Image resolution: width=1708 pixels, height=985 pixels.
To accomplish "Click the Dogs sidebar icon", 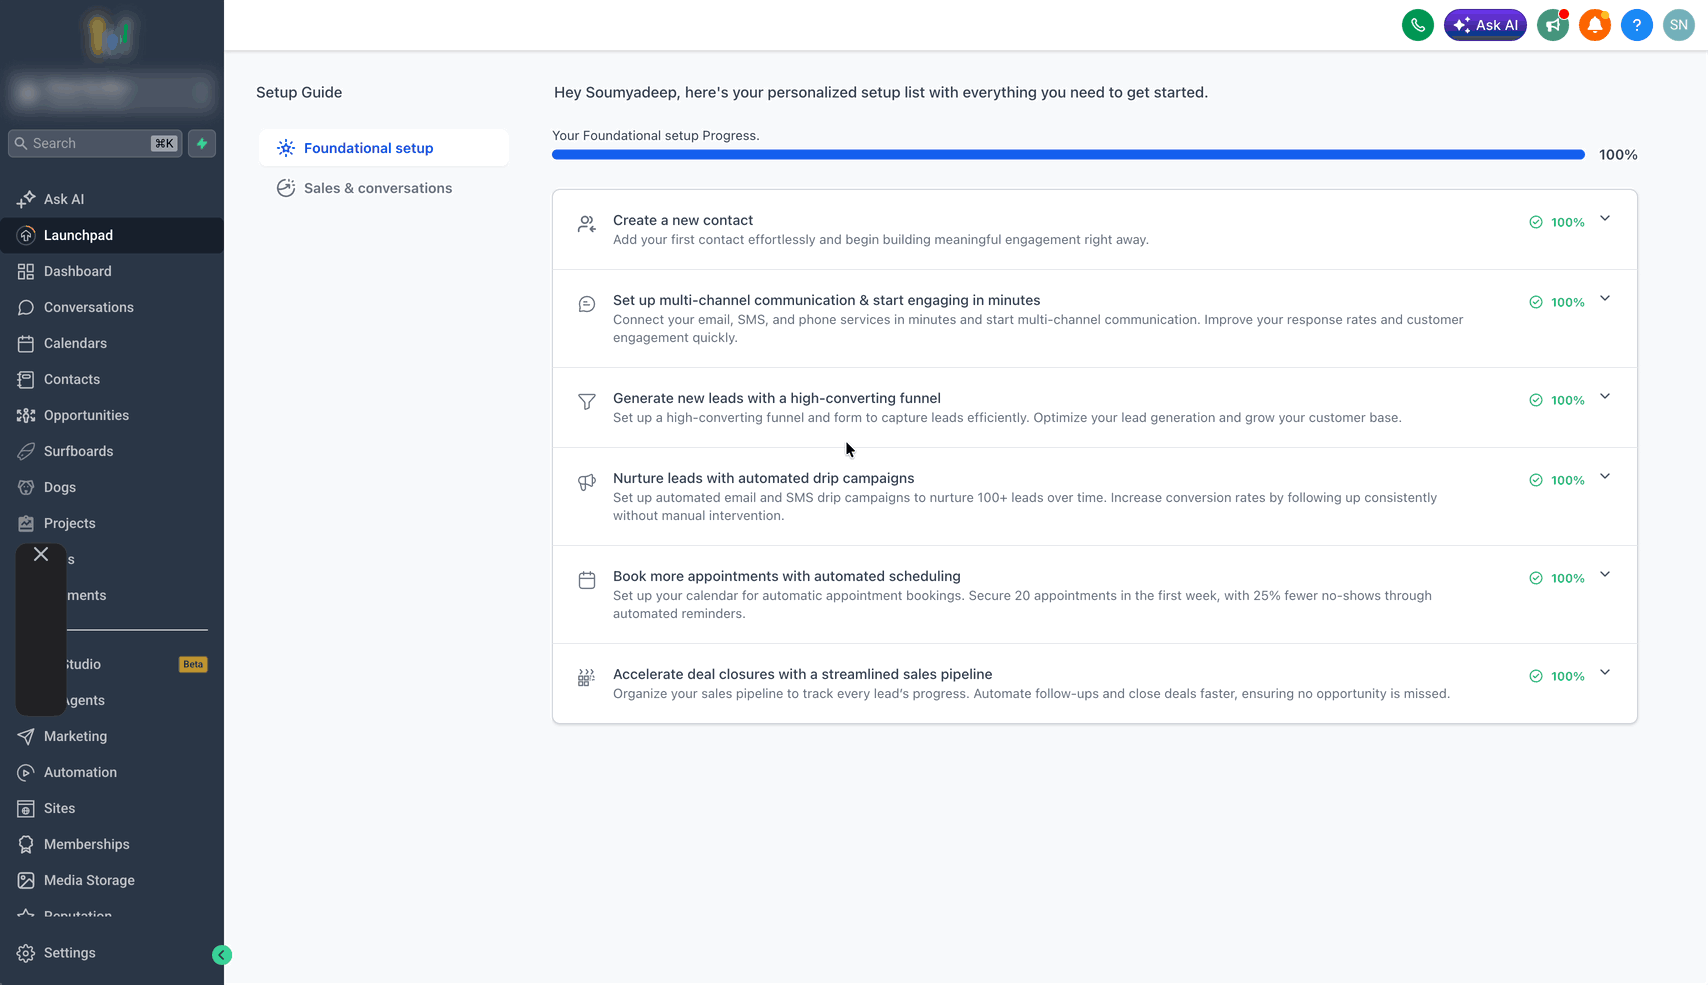I will pyautogui.click(x=26, y=487).
